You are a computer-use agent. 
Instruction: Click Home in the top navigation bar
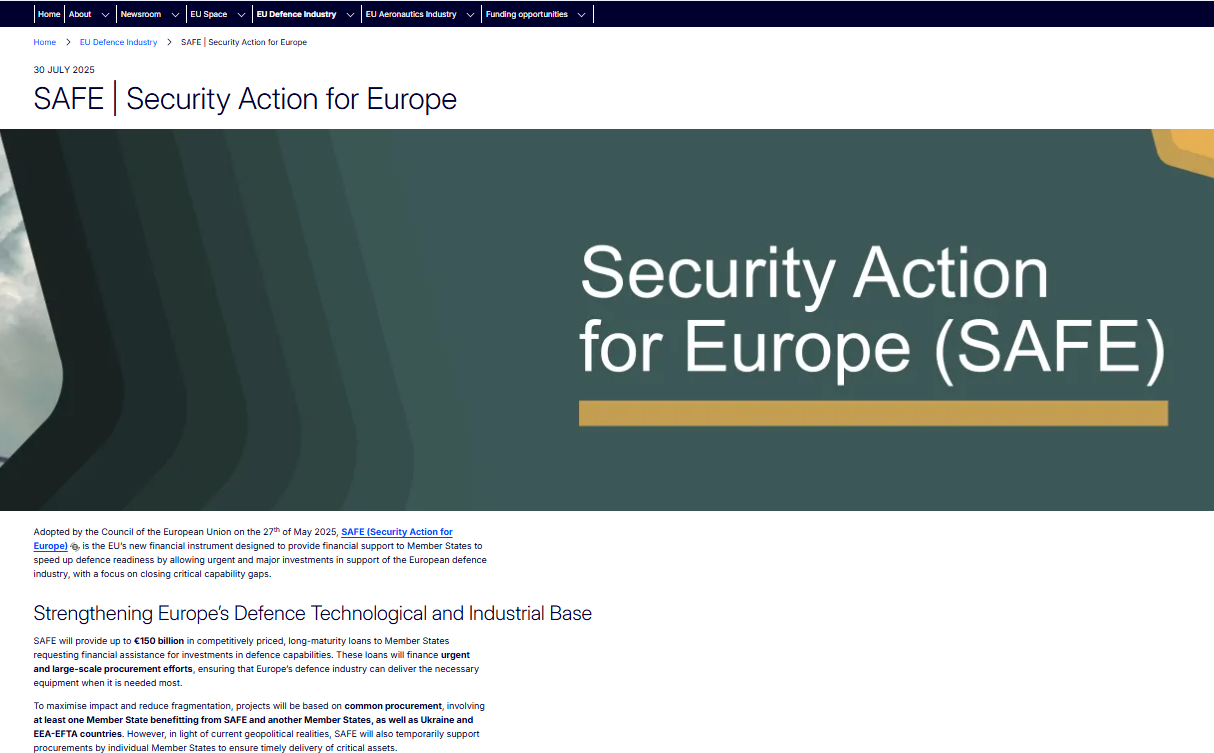click(49, 14)
